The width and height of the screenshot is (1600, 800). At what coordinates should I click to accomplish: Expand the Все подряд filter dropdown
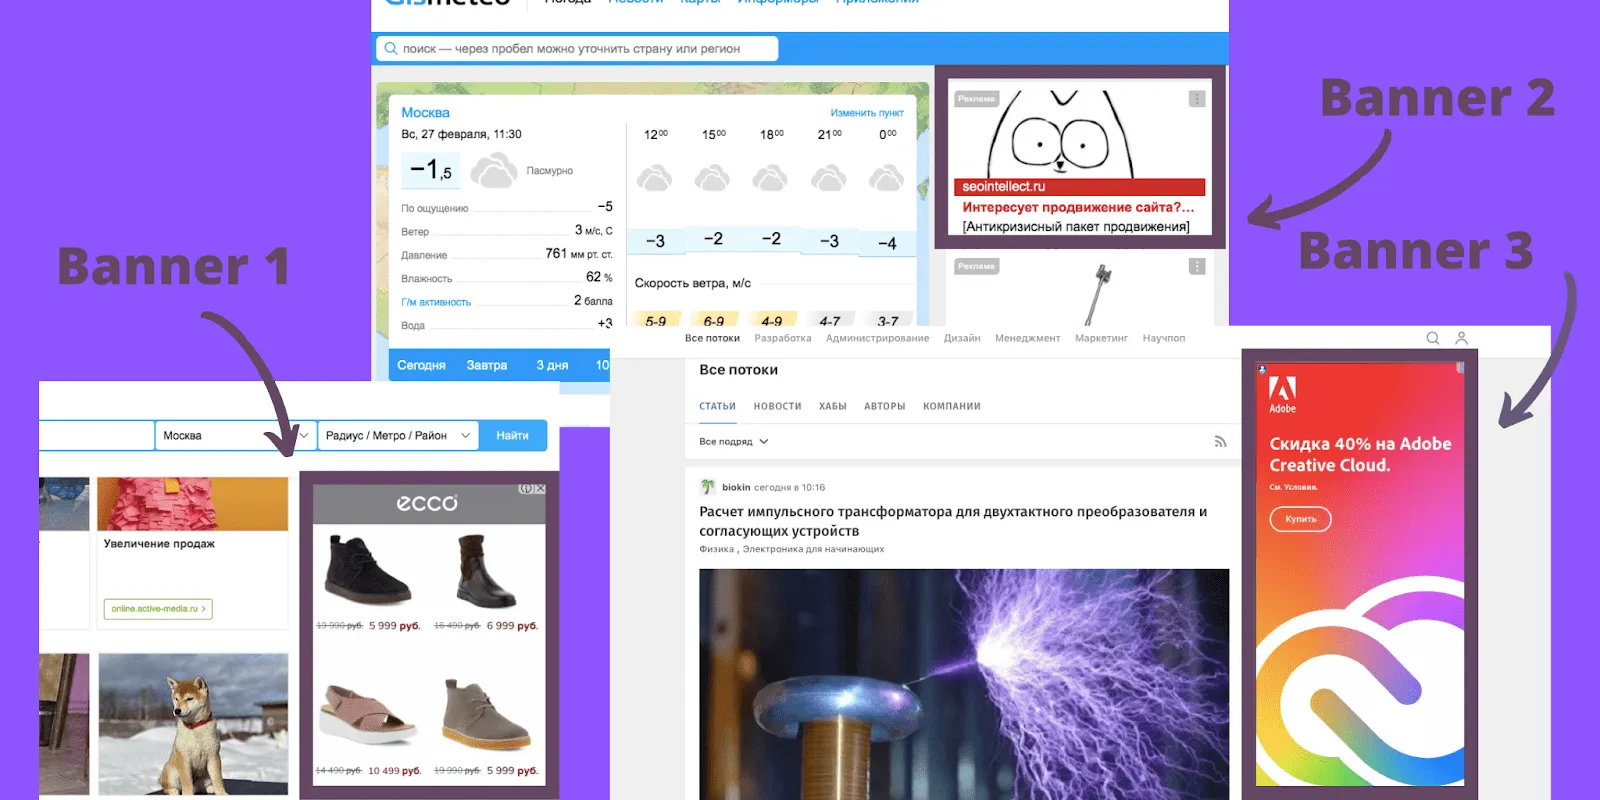click(x=734, y=441)
